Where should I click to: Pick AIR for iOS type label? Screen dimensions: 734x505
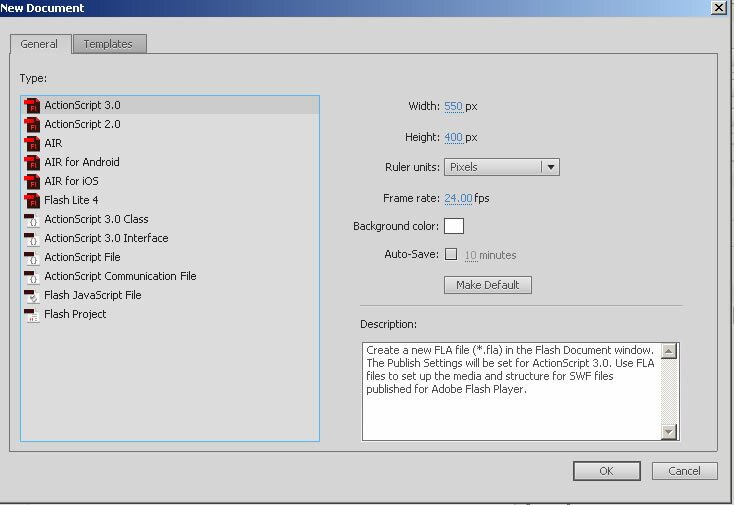click(72, 181)
